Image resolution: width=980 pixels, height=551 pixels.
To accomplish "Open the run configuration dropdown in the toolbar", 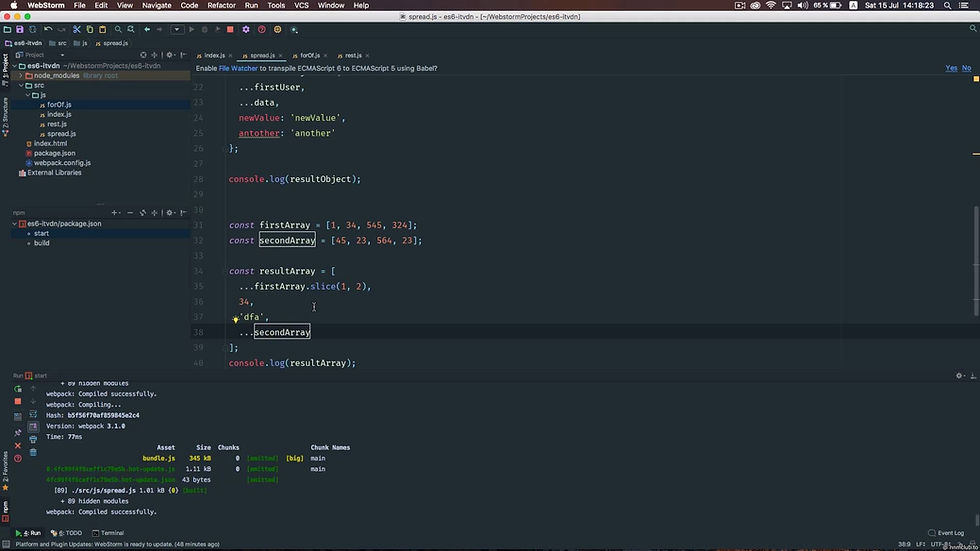I will 177,29.
